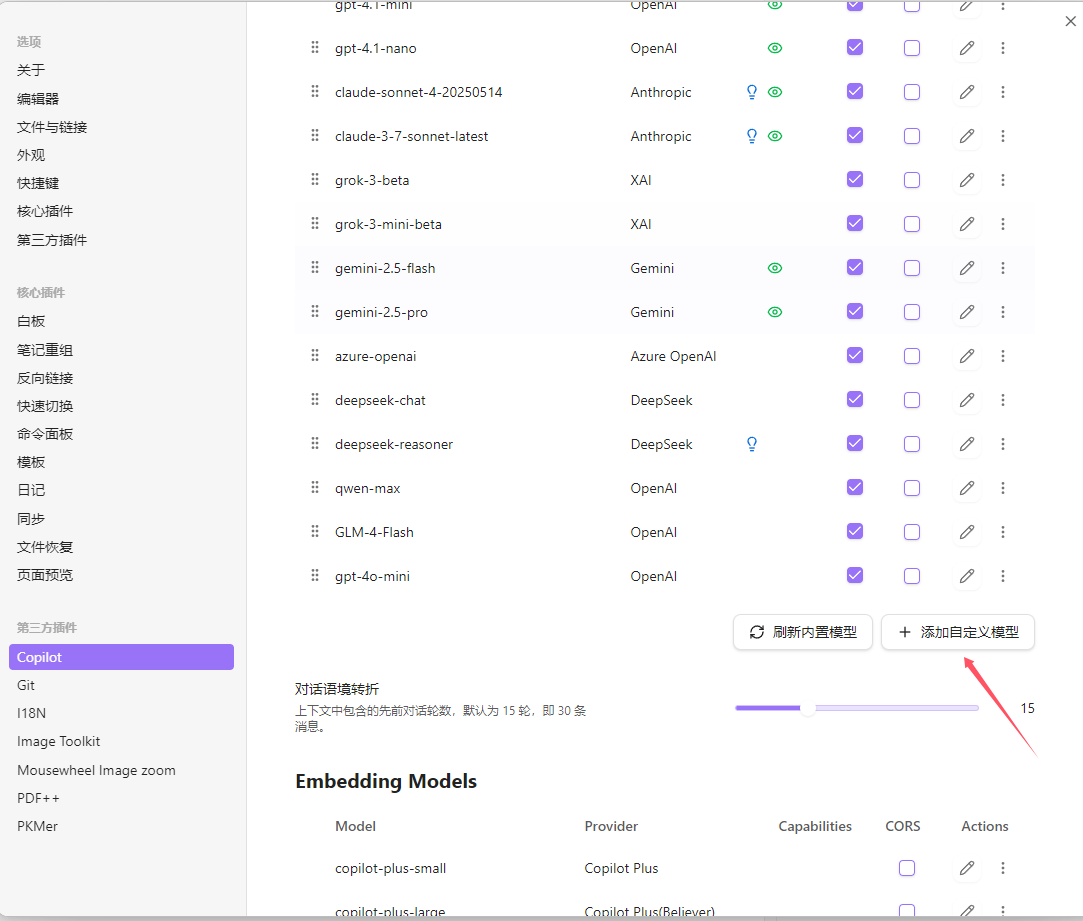The height and width of the screenshot is (921, 1083).
Task: Open more options for deepseek-chat
Action: coord(1003,400)
